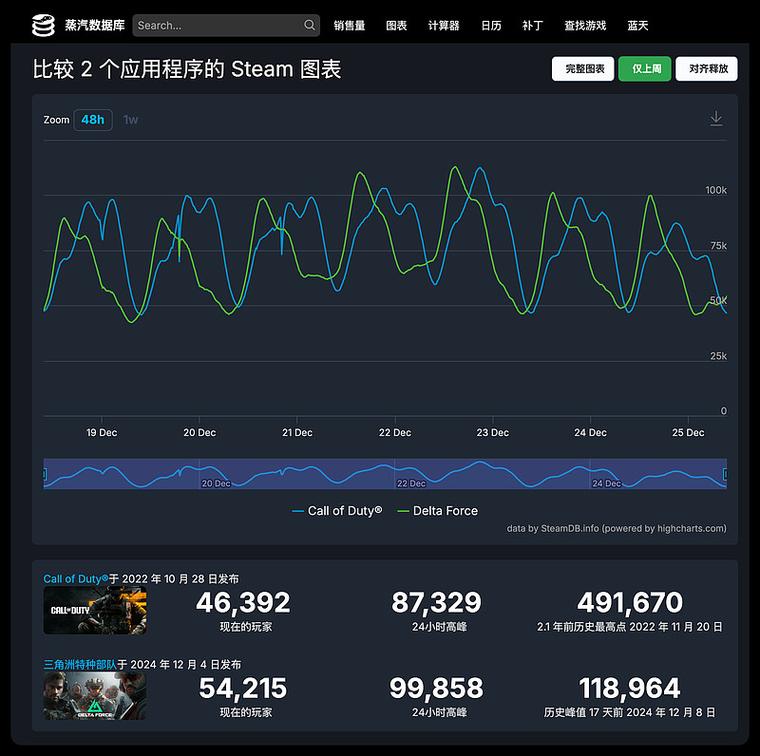Click the 蒸汽数据库 site title

click(x=95, y=25)
